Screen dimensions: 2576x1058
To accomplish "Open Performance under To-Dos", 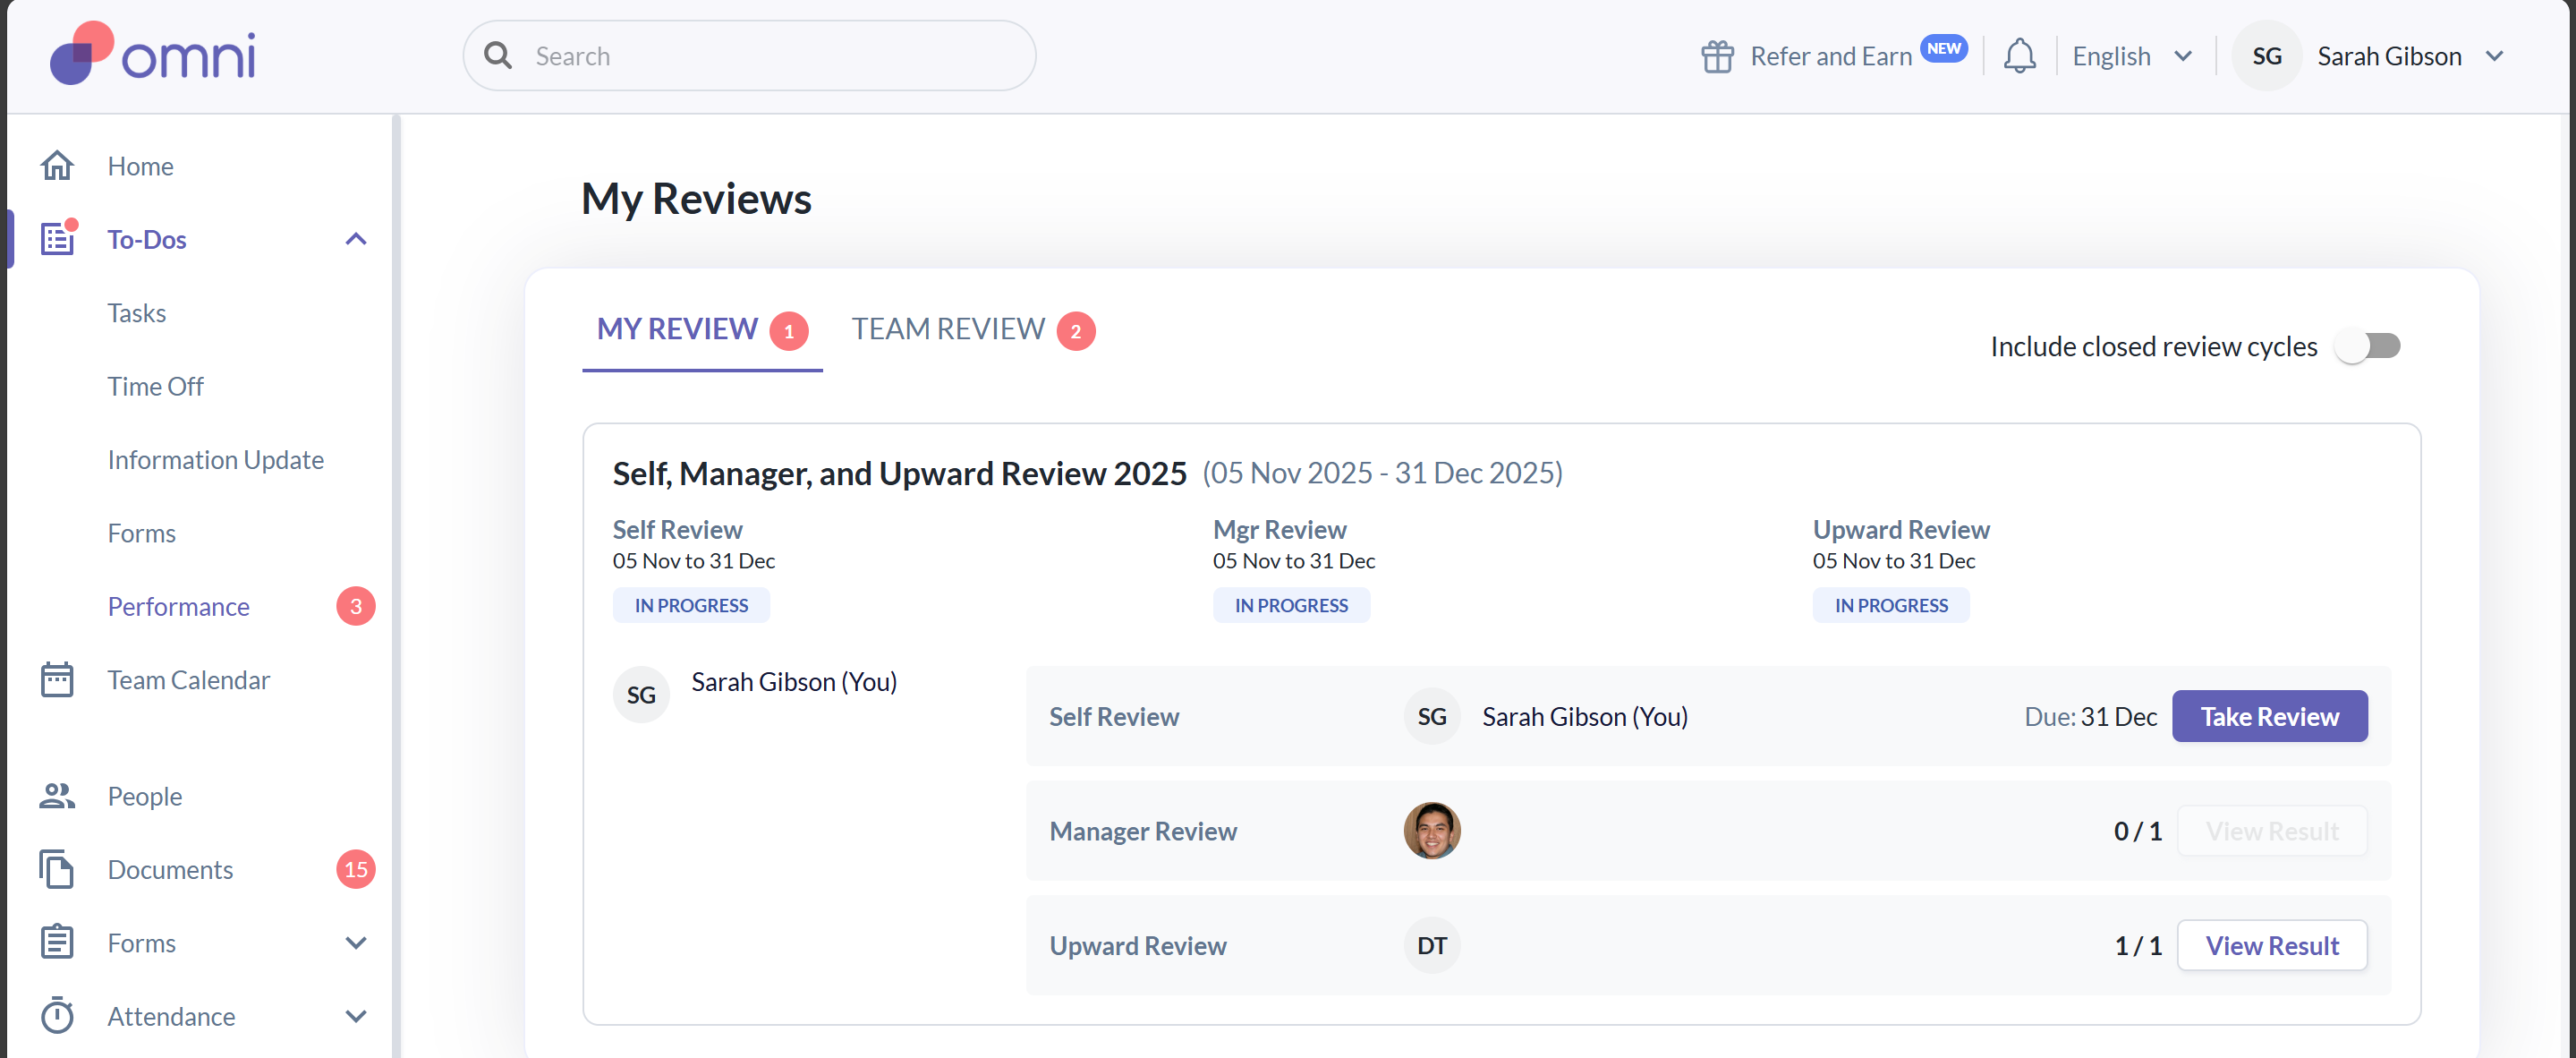I will (179, 606).
